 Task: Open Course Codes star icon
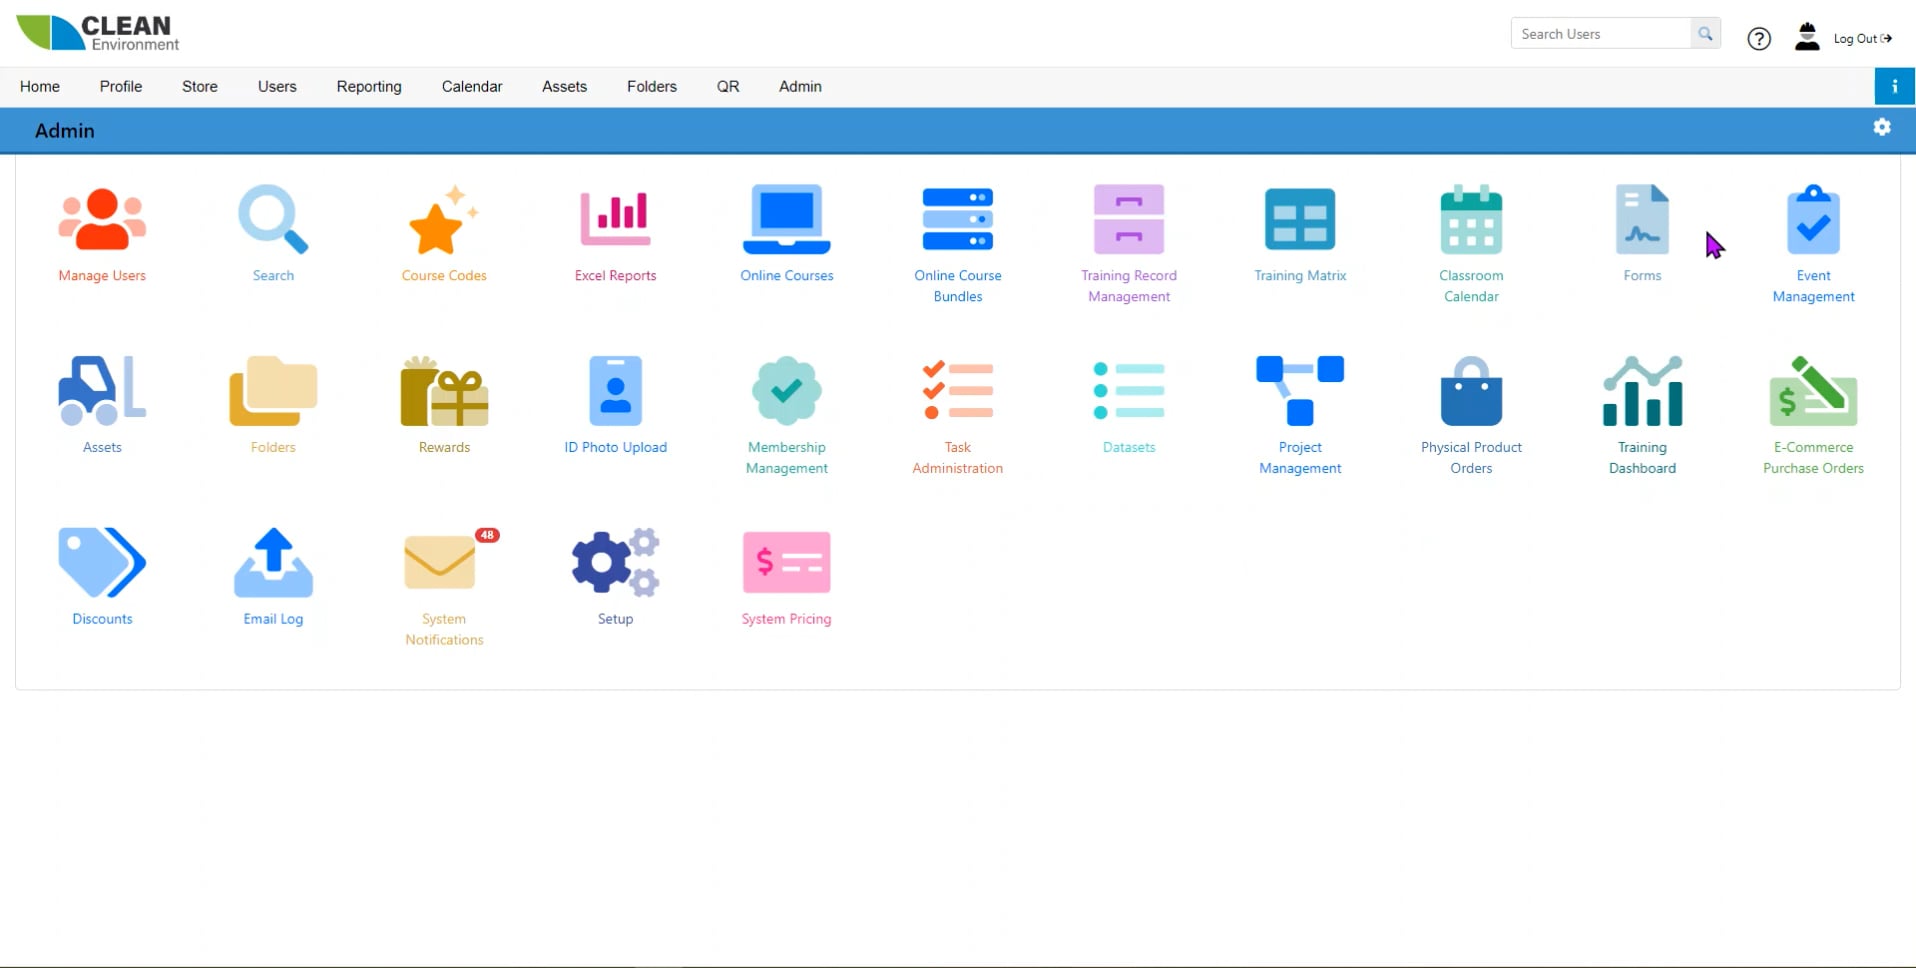click(x=444, y=219)
